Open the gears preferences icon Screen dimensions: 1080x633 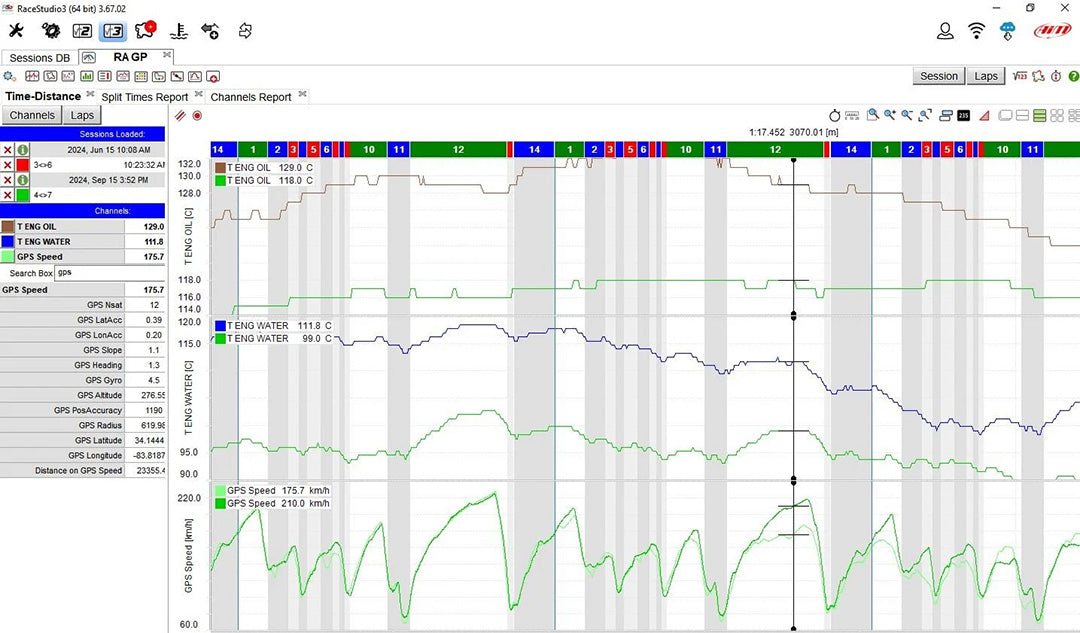pos(50,30)
